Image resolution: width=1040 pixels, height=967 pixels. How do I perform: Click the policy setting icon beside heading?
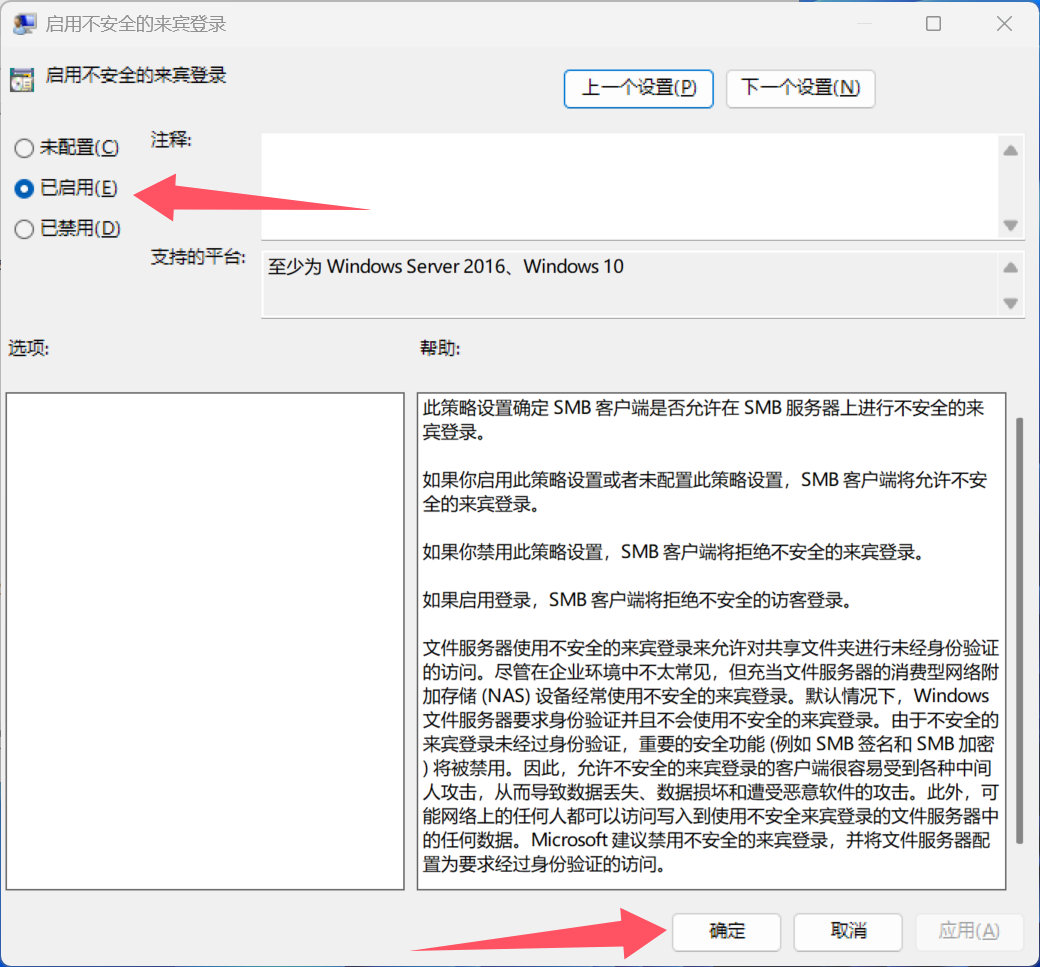coord(22,80)
